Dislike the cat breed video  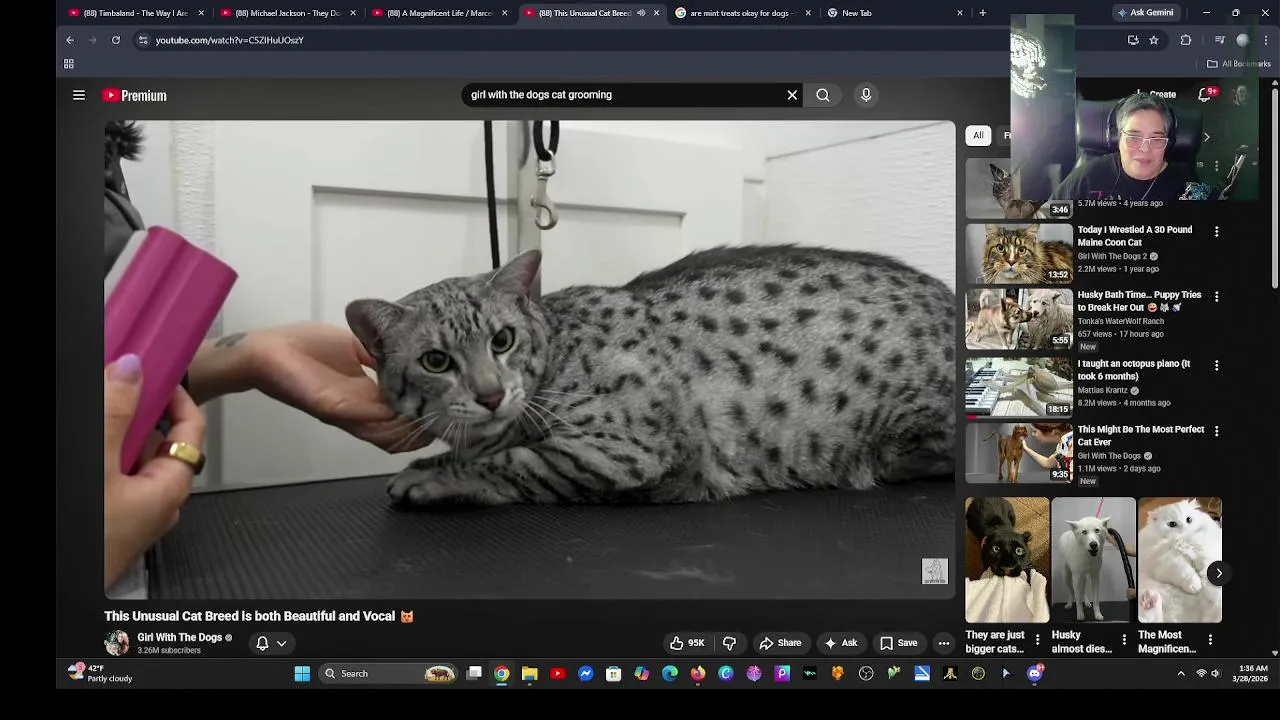[729, 643]
